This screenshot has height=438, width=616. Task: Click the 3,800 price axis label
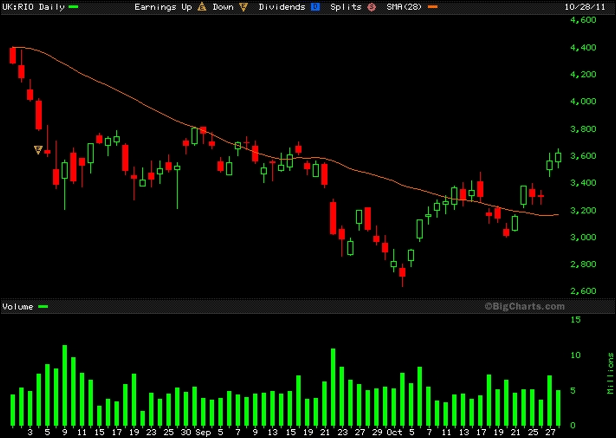coord(583,129)
